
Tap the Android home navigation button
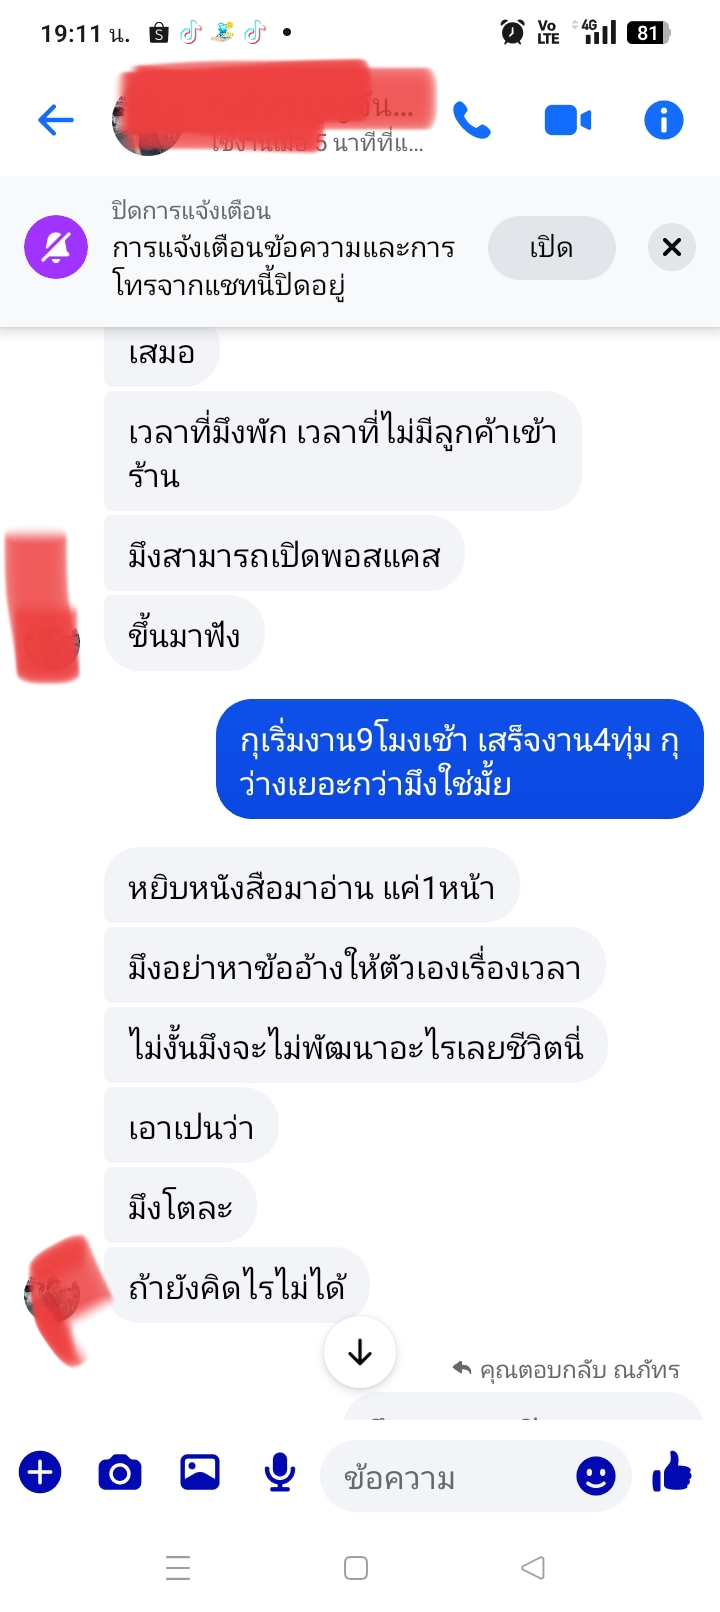(356, 1567)
